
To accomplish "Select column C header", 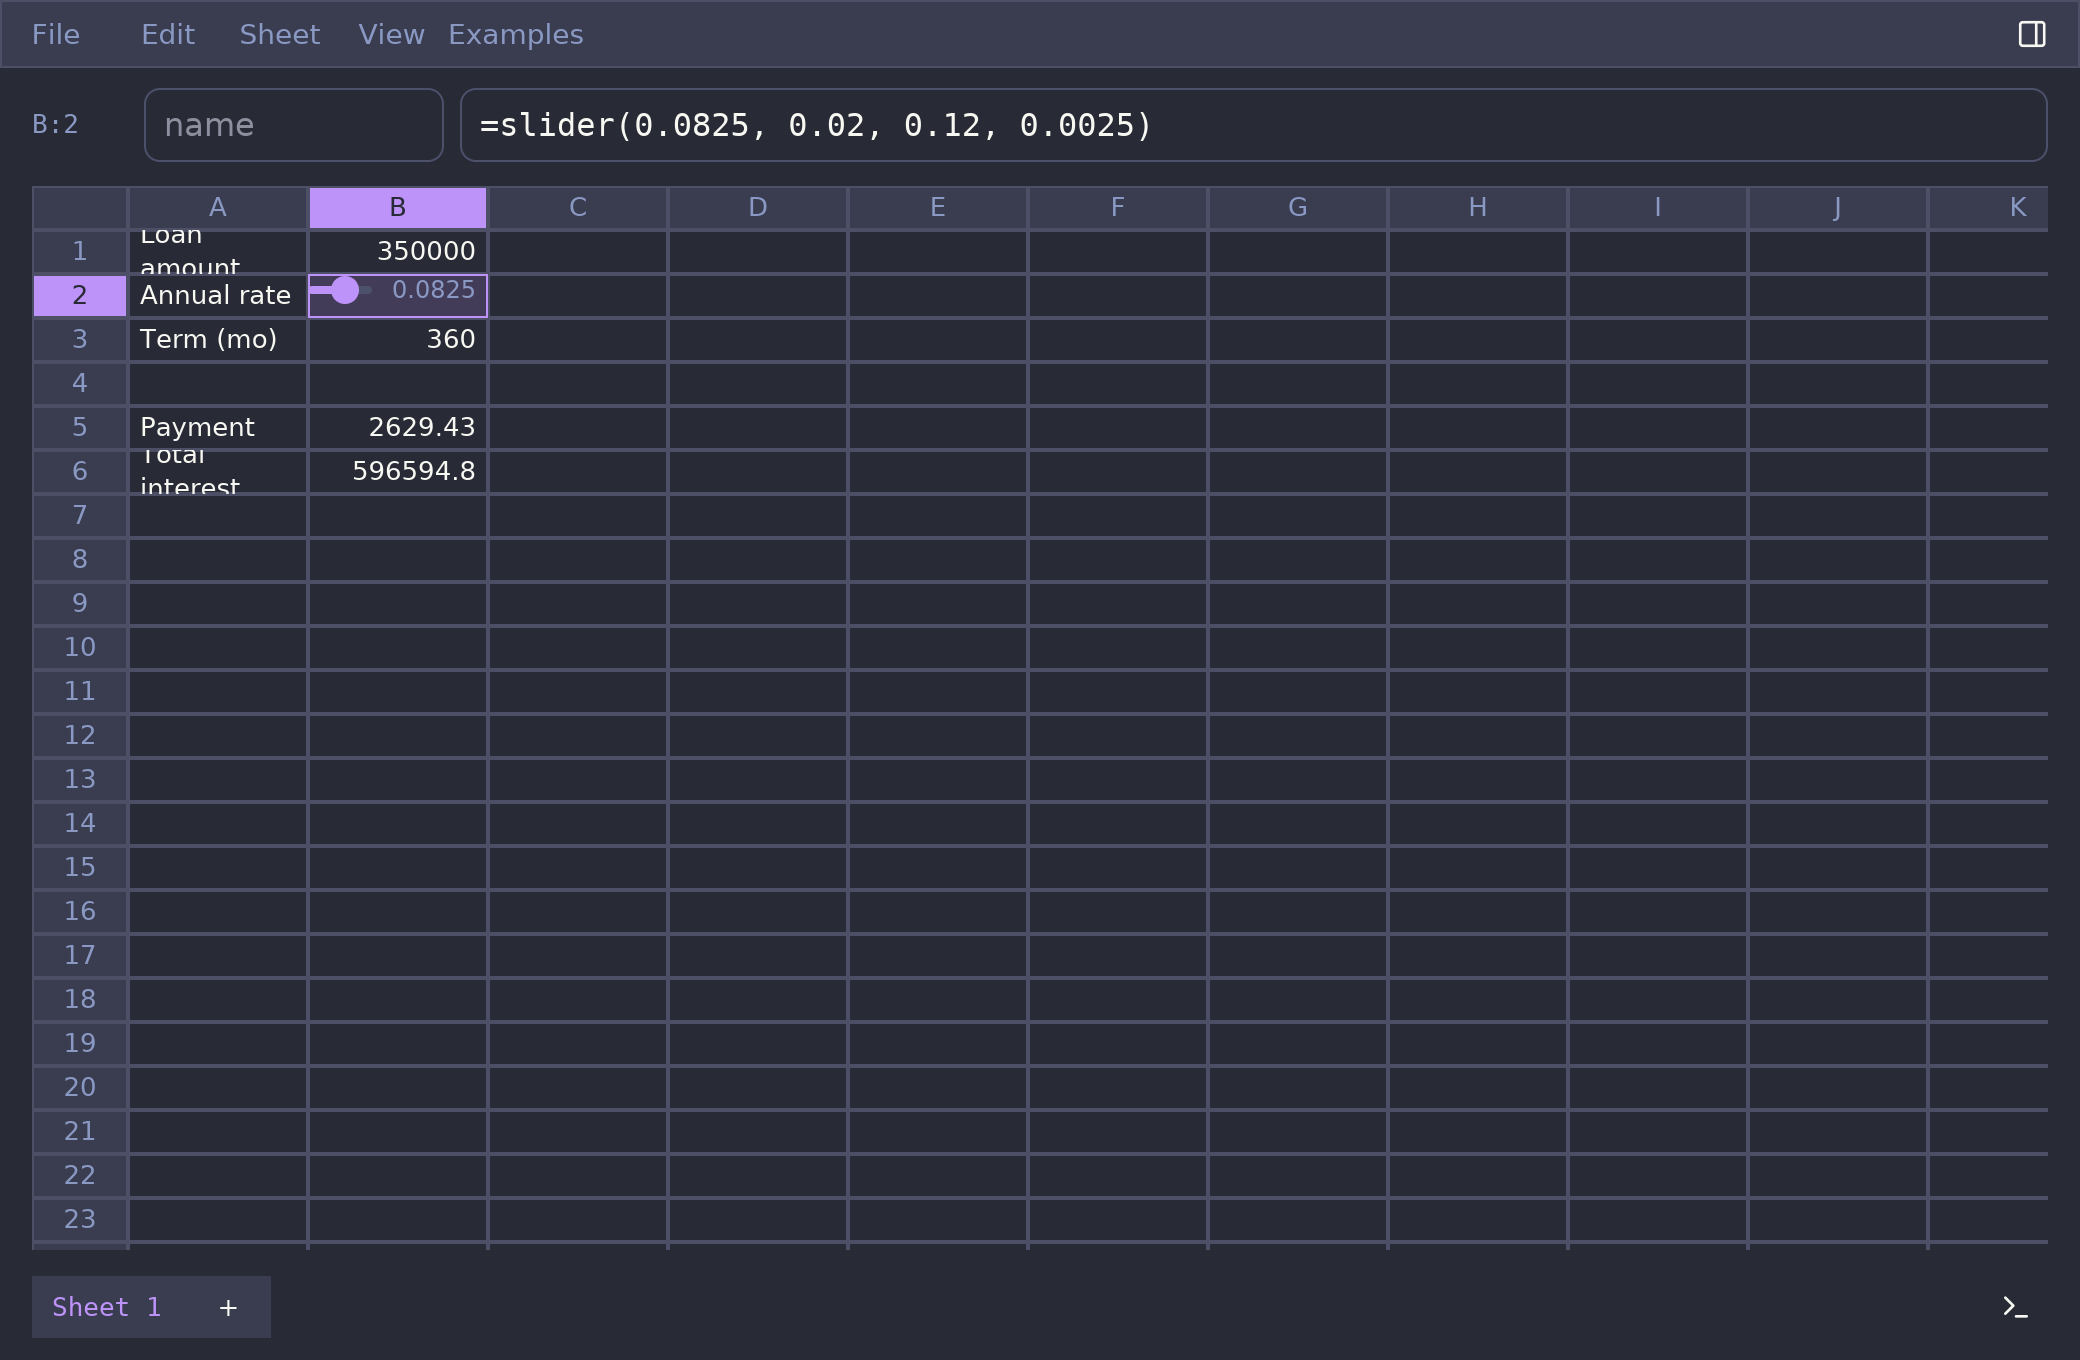I will click(578, 208).
